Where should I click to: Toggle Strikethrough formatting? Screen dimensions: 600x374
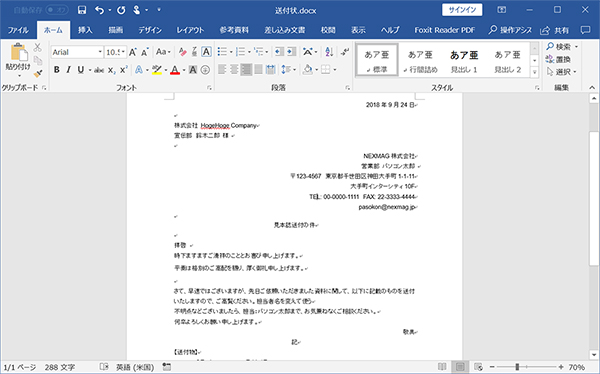click(99, 70)
